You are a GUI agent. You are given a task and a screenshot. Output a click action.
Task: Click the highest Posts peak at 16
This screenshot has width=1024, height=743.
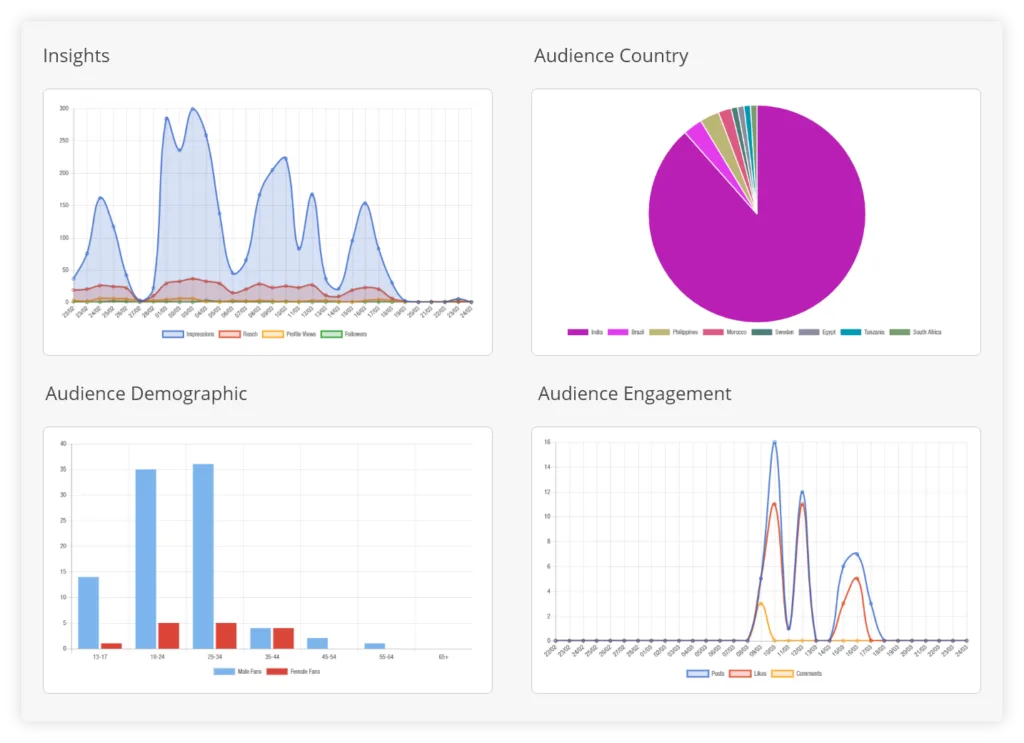coord(775,442)
